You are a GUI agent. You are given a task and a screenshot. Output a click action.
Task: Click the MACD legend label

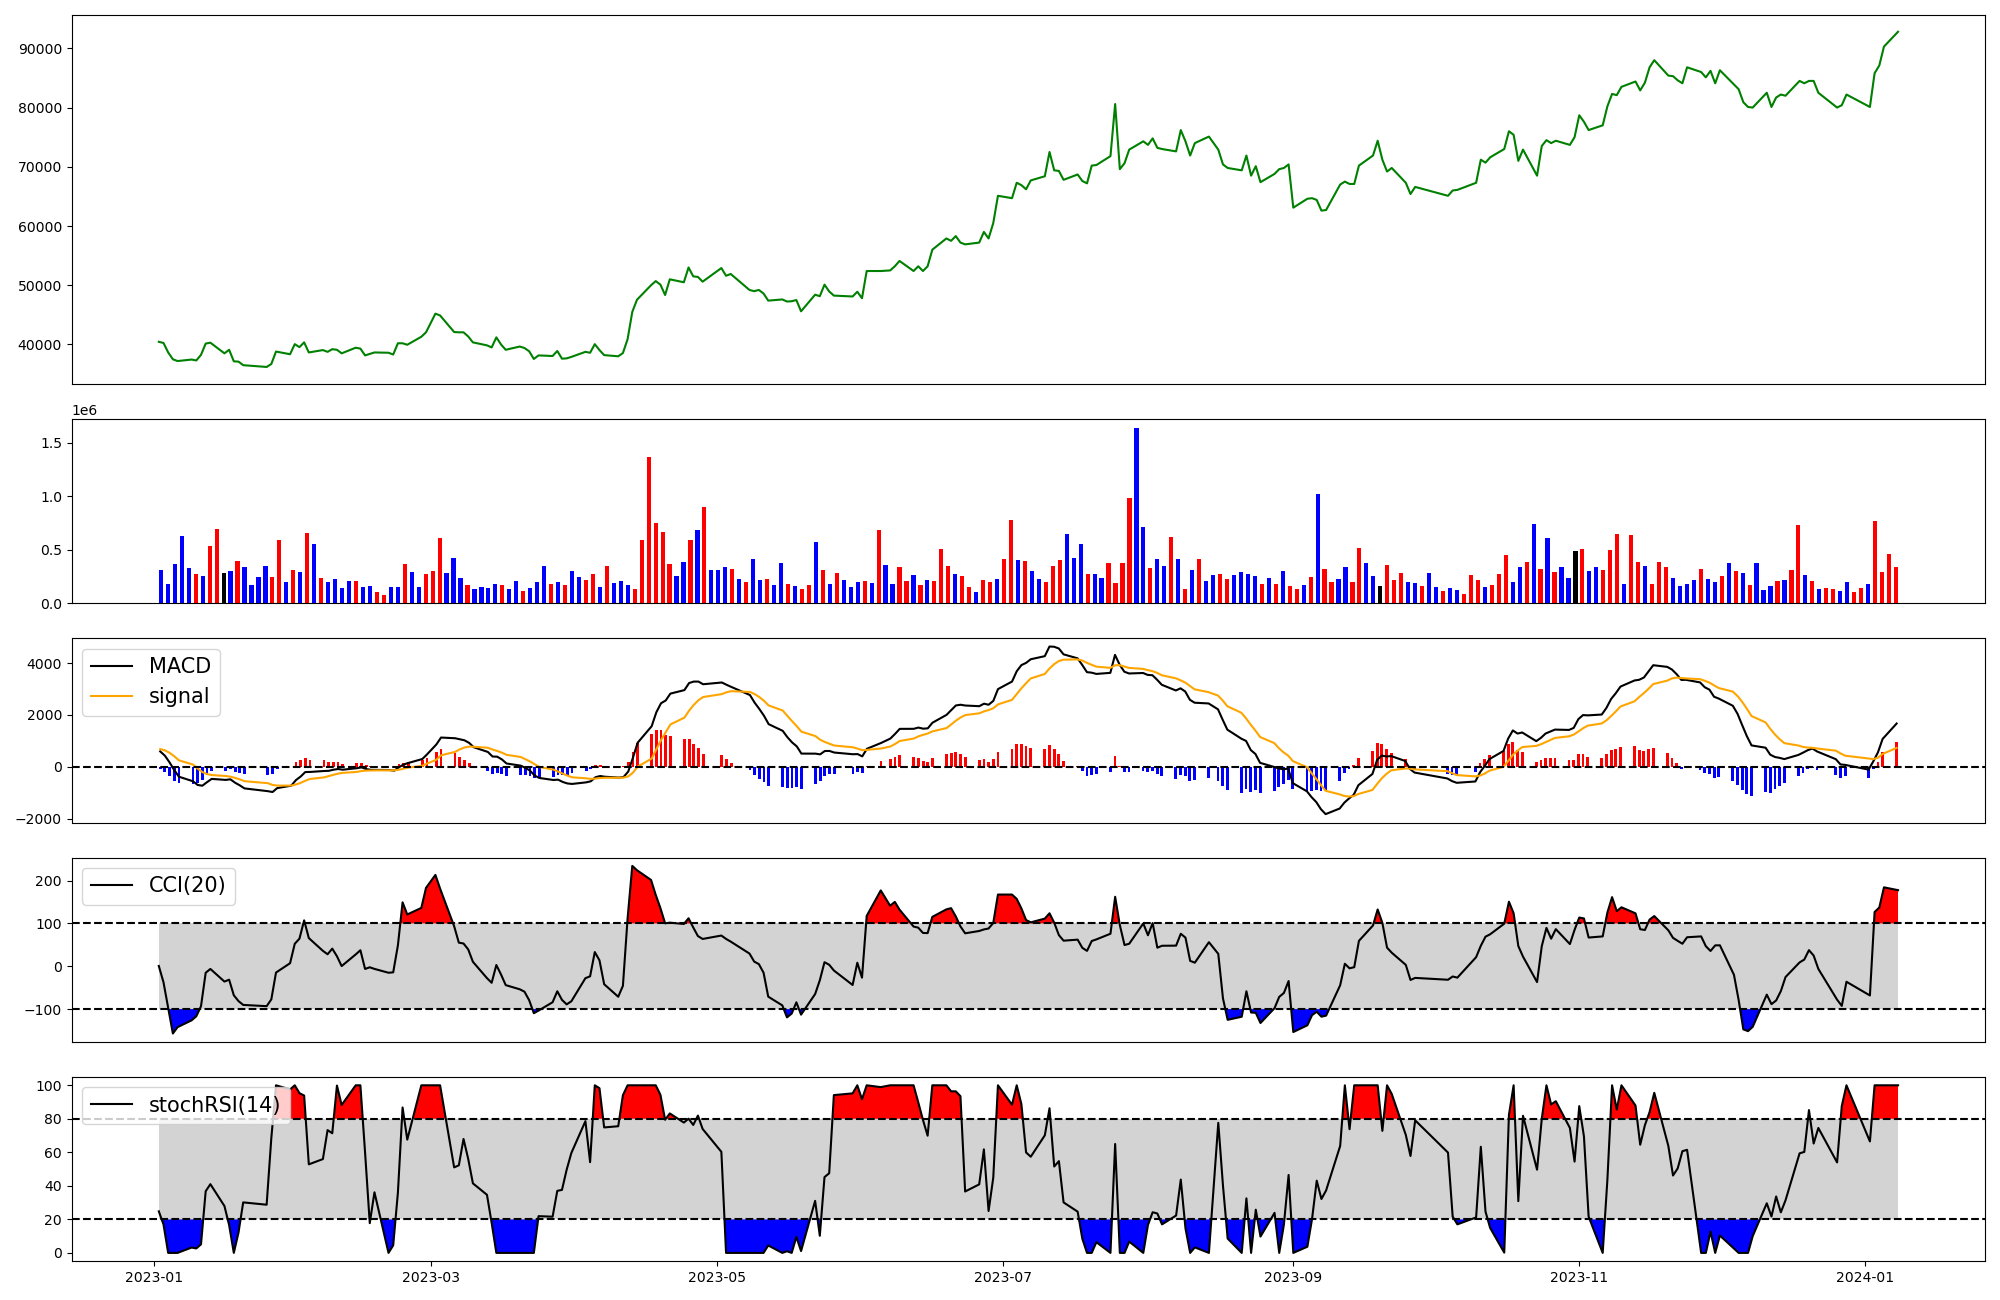(179, 666)
